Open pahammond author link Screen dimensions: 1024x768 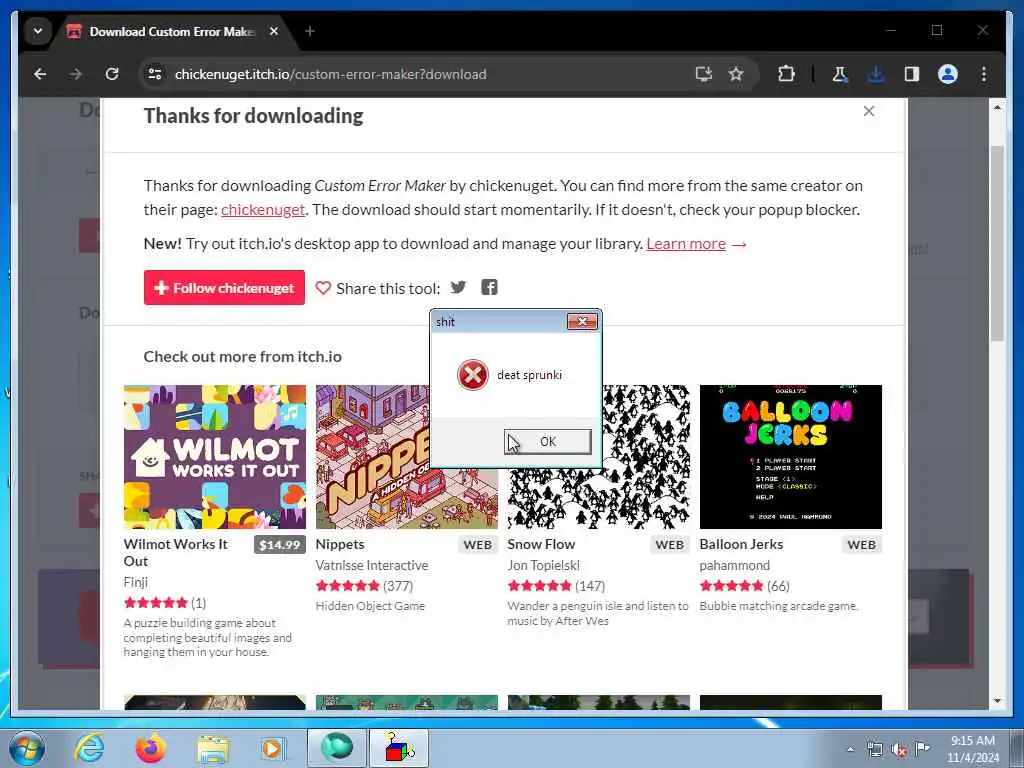pyautogui.click(x=734, y=565)
